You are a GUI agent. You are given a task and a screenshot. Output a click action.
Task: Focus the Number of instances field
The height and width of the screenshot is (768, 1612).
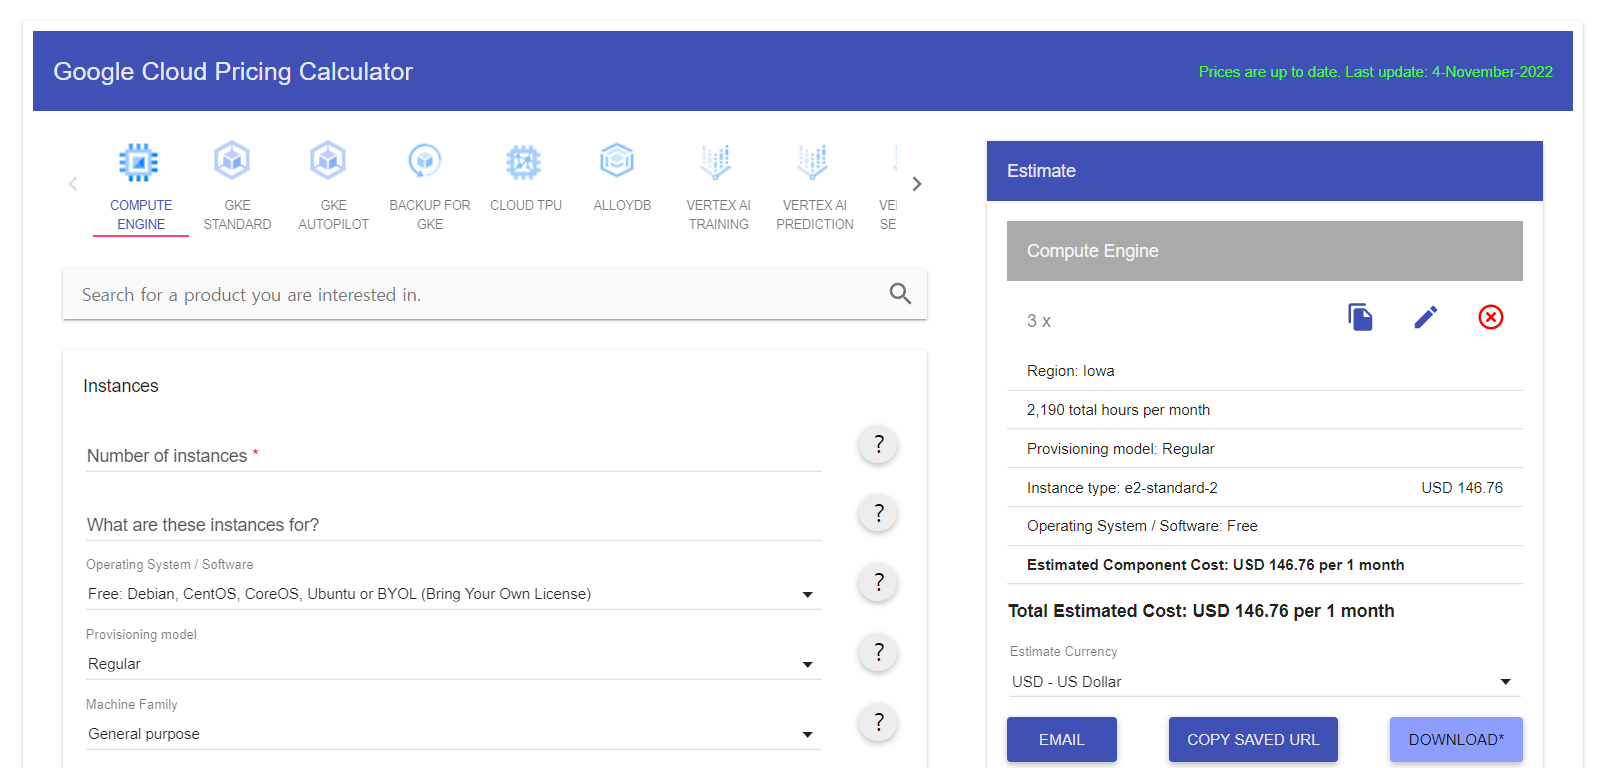coord(454,456)
